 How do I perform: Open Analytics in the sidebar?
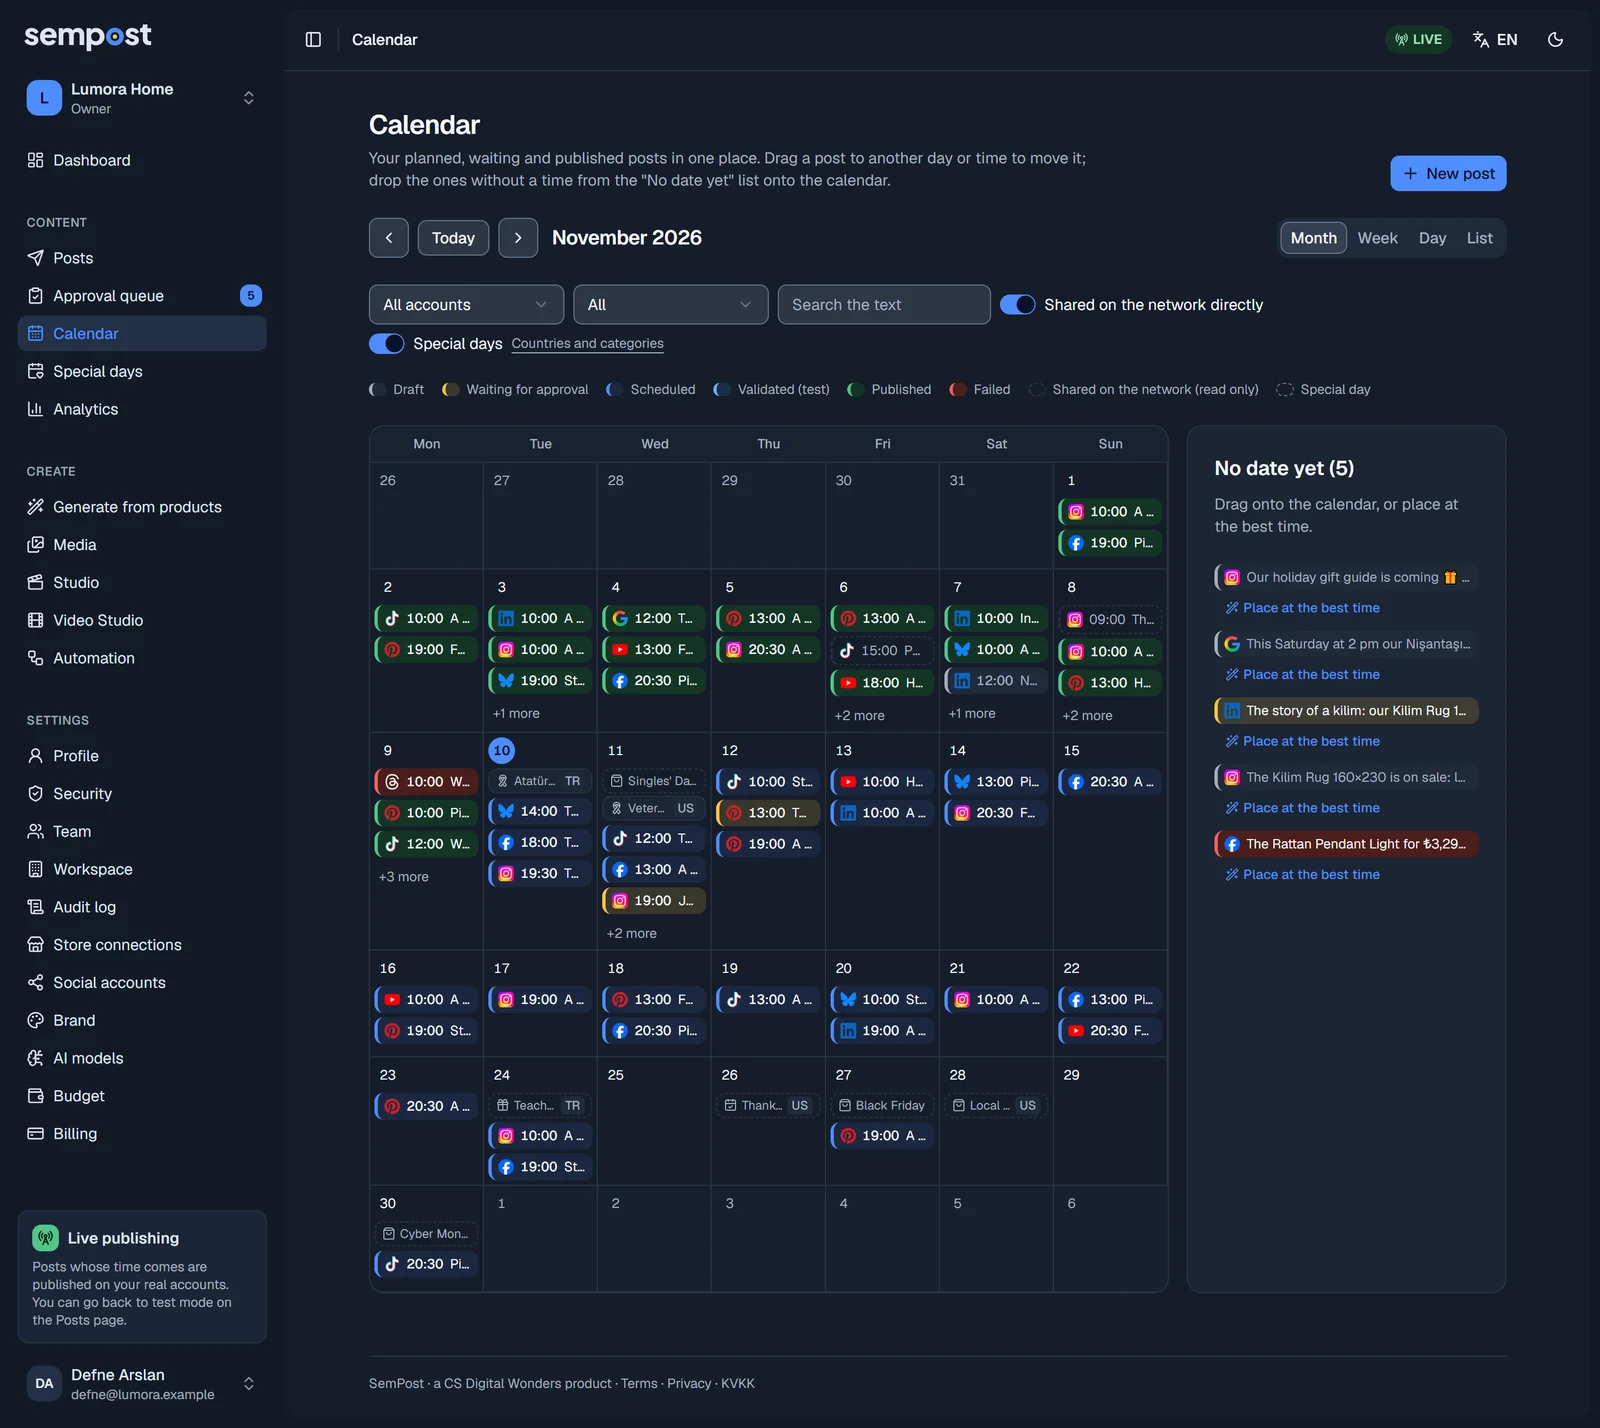coord(142,409)
